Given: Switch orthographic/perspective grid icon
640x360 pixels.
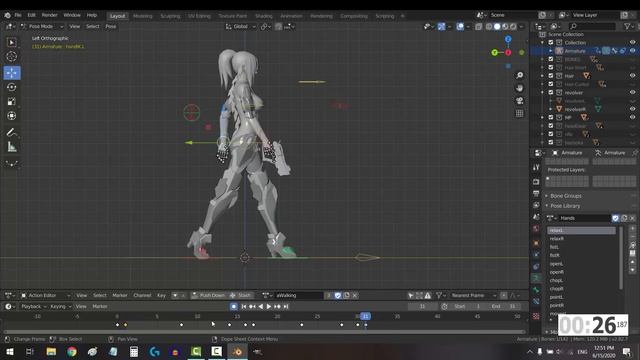Looking at the screenshot, I should 520,113.
